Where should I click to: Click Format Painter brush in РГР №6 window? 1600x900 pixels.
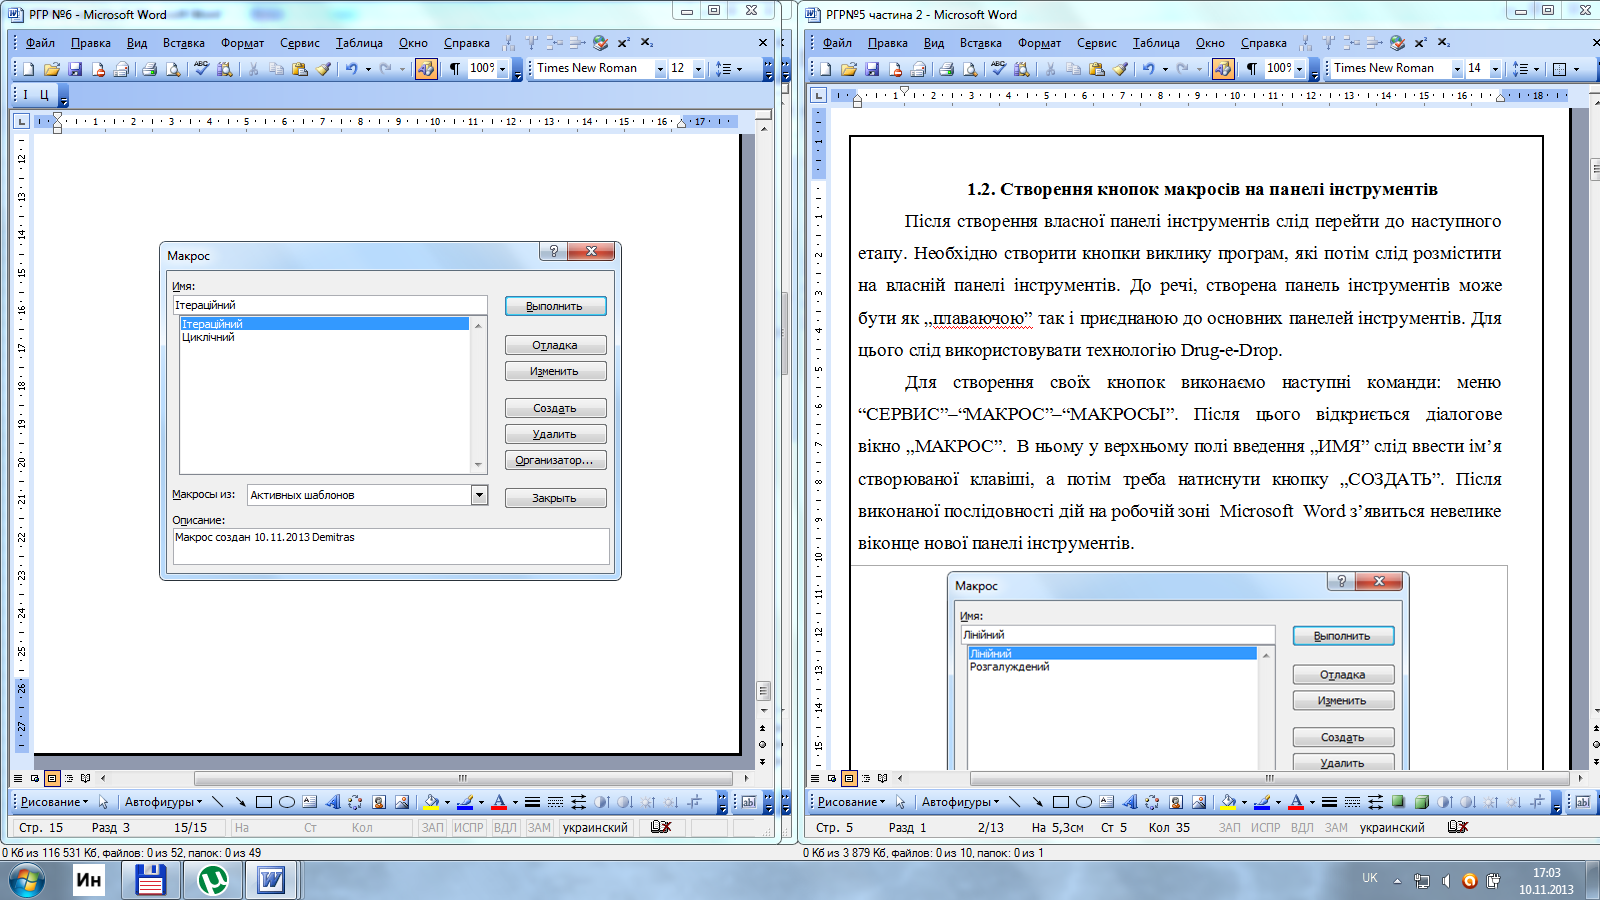[323, 69]
